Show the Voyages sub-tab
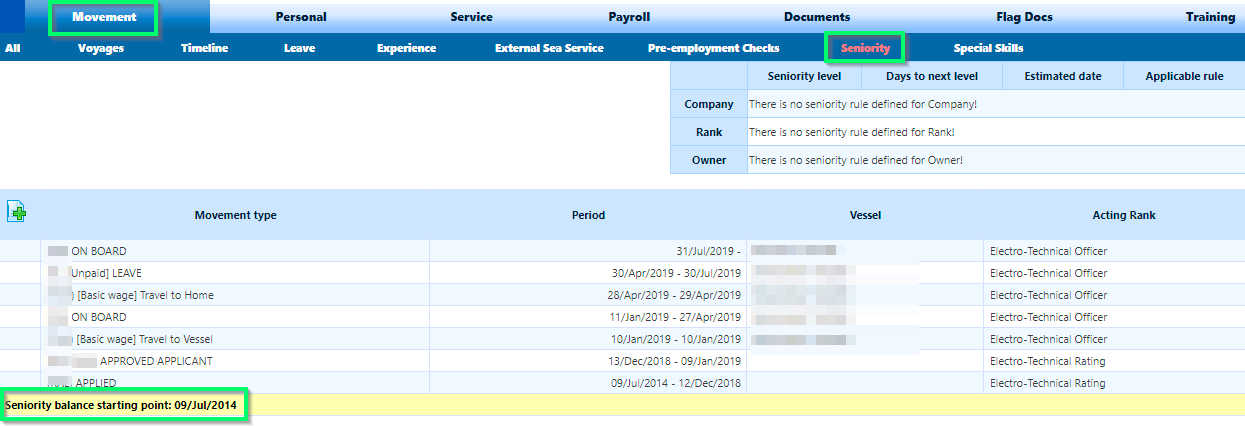This screenshot has width=1245, height=426. click(101, 48)
